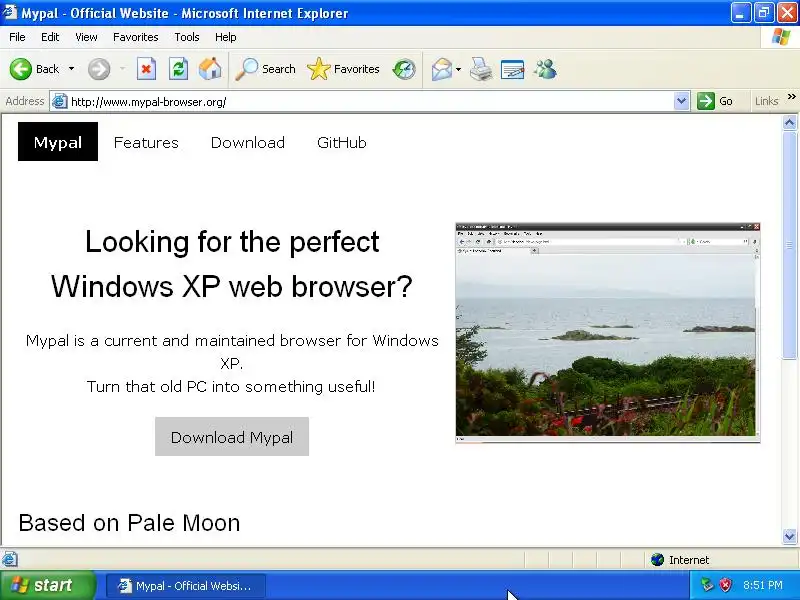The image size is (800, 600).
Task: Open the Edit menu
Action: click(x=50, y=37)
